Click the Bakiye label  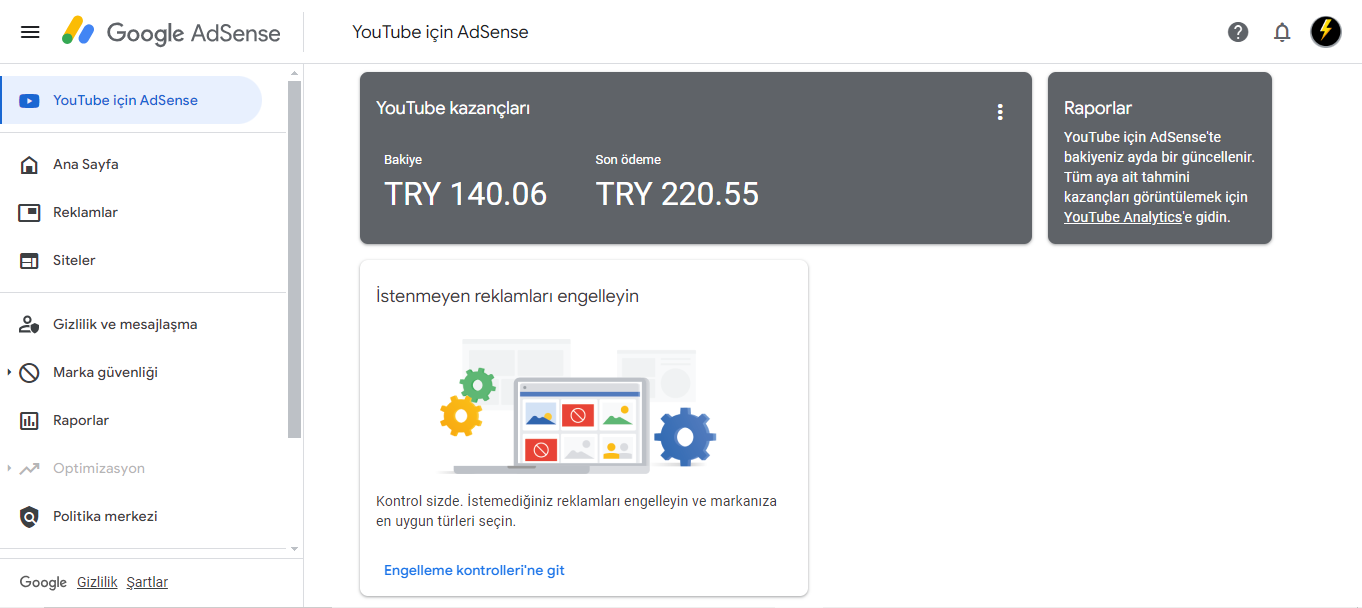click(x=403, y=159)
